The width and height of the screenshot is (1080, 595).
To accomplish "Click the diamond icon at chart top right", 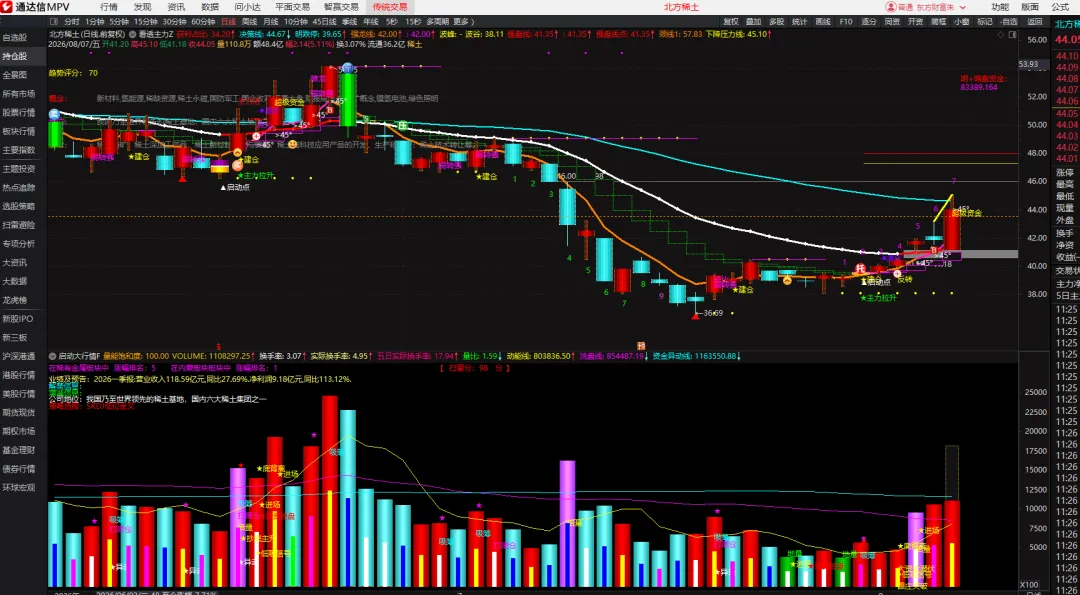I will click(x=1000, y=35).
